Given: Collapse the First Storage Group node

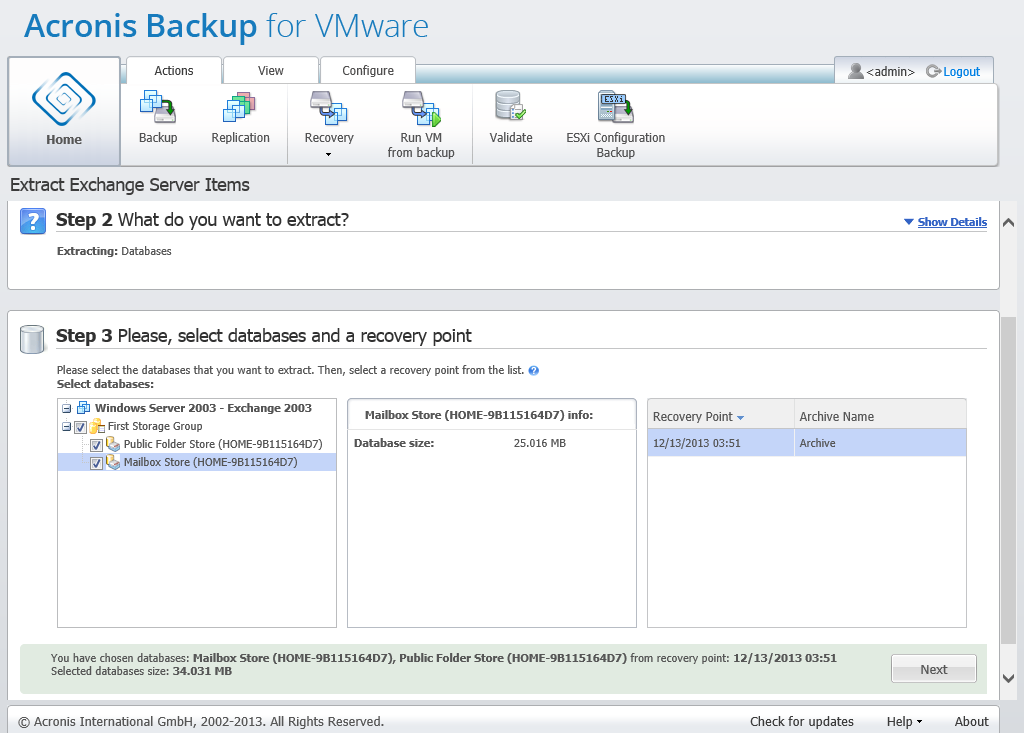Looking at the screenshot, I should [x=66, y=427].
